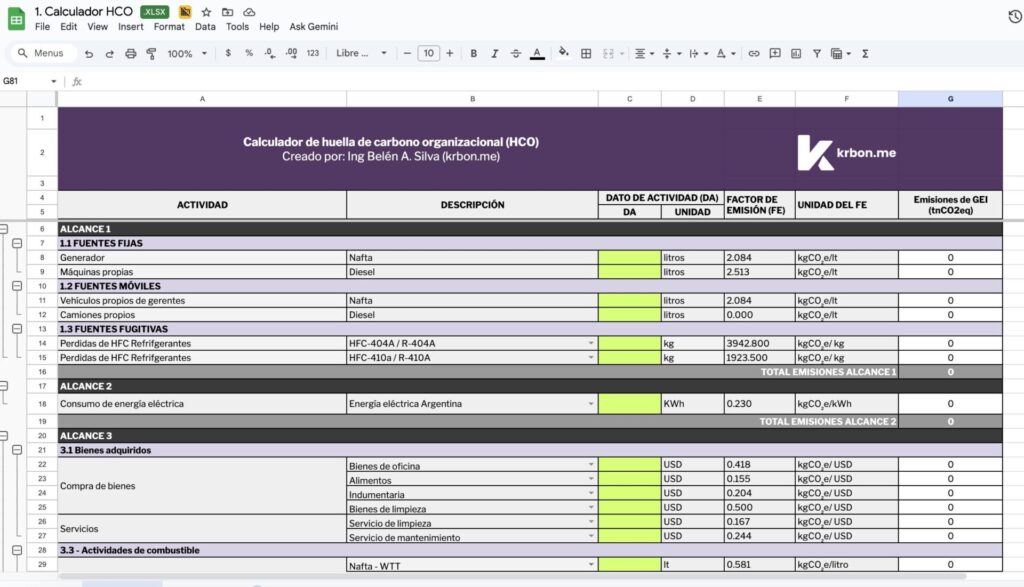Toggle strikethrough formatting

(x=518, y=53)
